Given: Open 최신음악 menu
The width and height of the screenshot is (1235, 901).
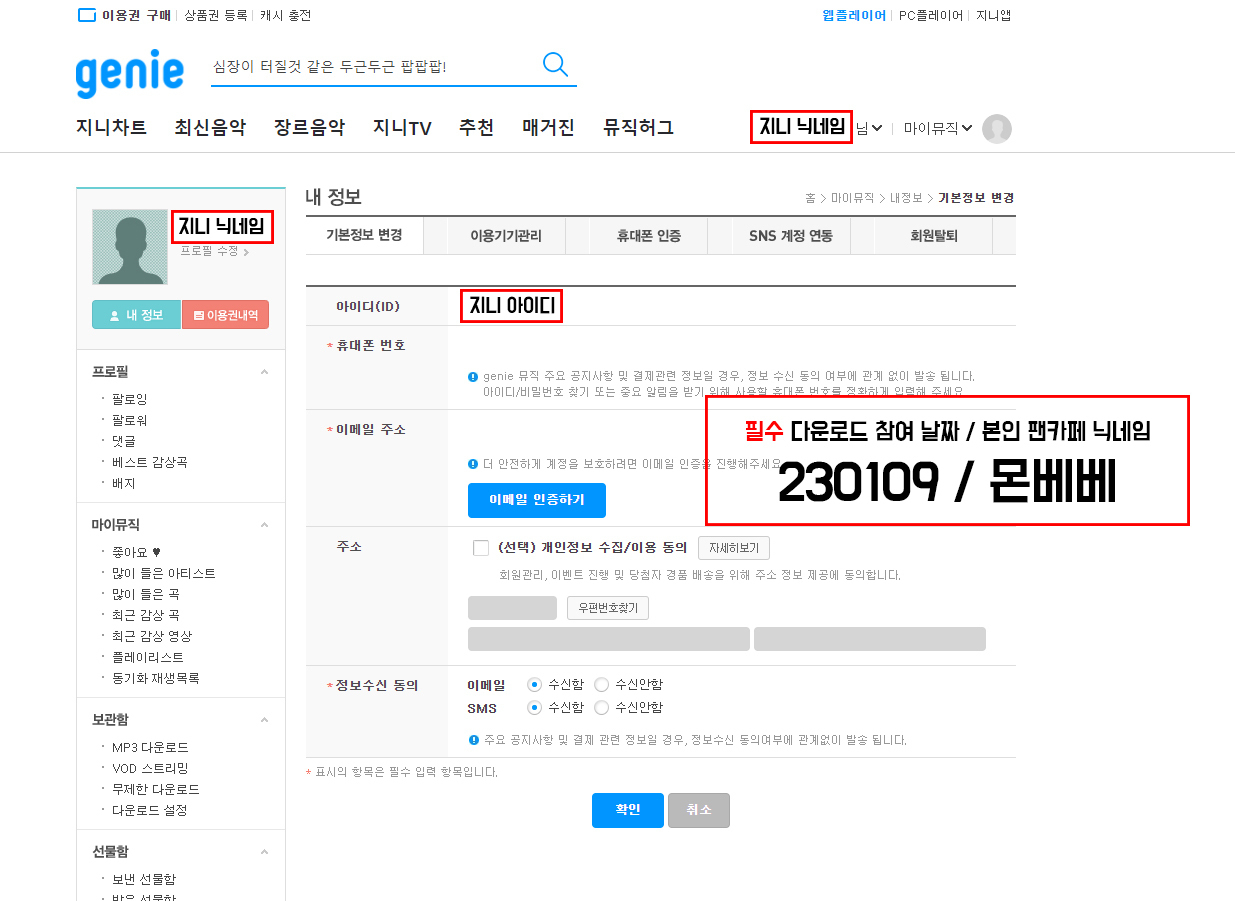Looking at the screenshot, I should 210,128.
